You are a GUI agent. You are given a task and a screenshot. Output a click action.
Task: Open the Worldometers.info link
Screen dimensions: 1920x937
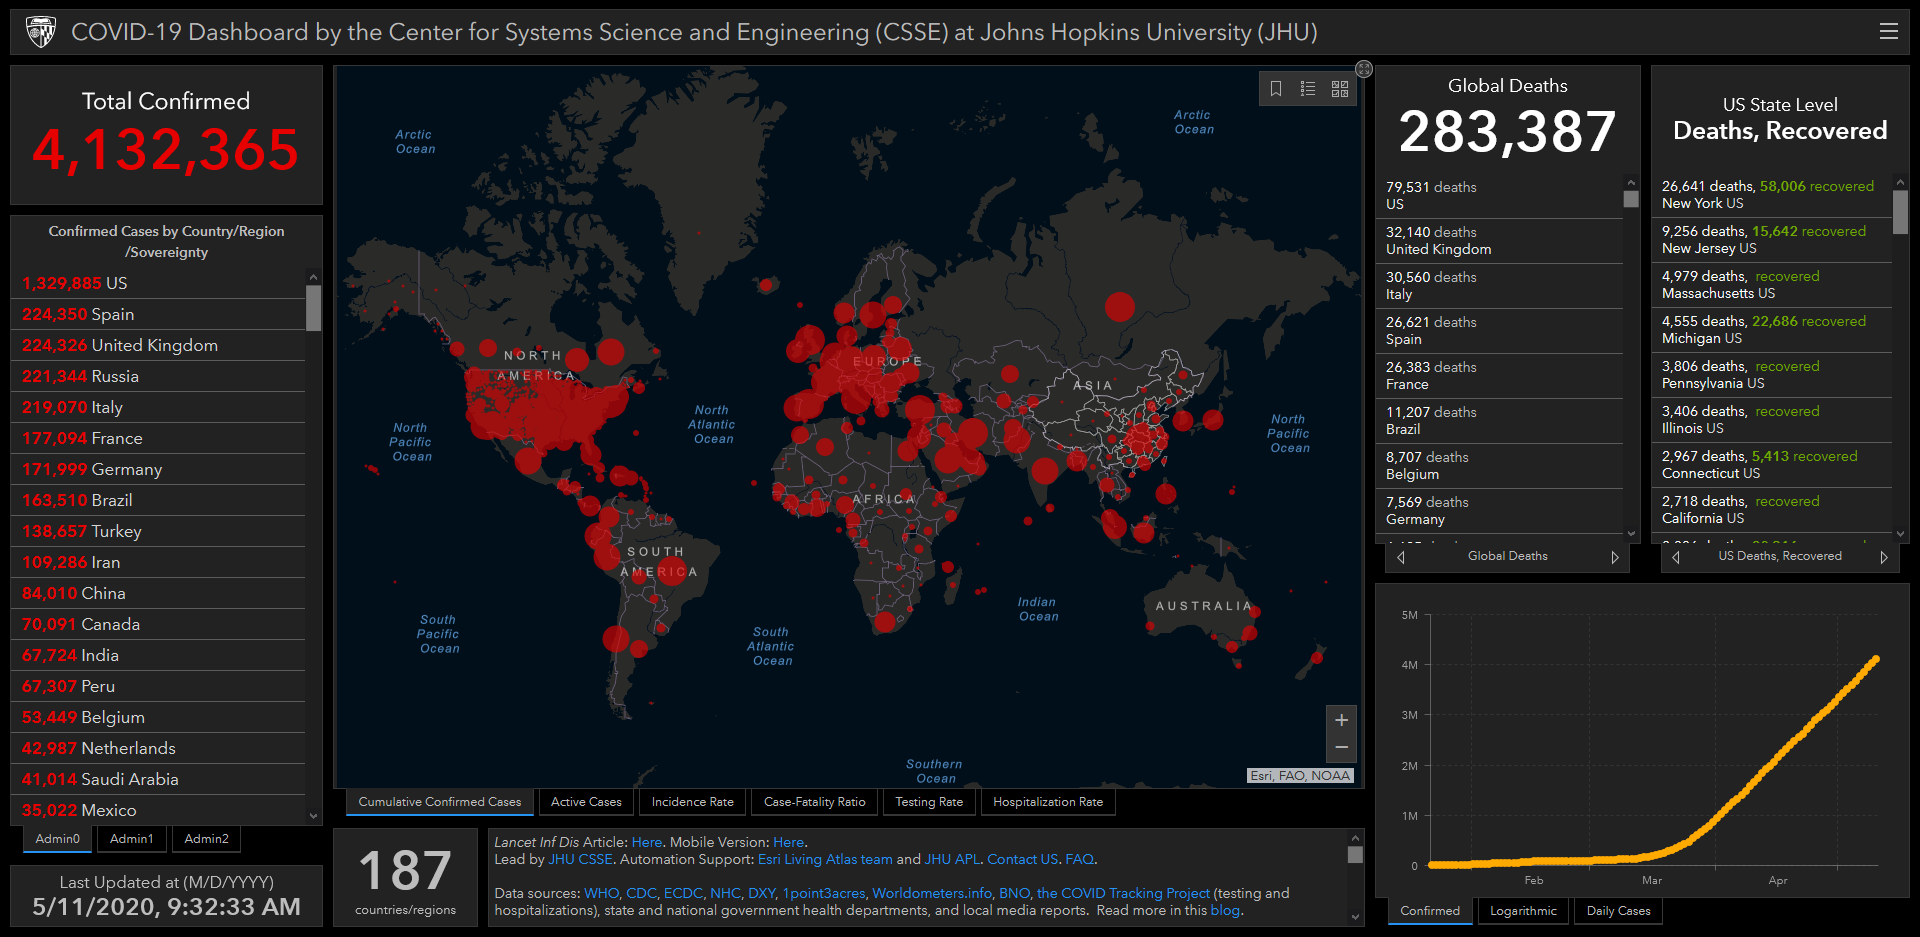pyautogui.click(x=932, y=893)
